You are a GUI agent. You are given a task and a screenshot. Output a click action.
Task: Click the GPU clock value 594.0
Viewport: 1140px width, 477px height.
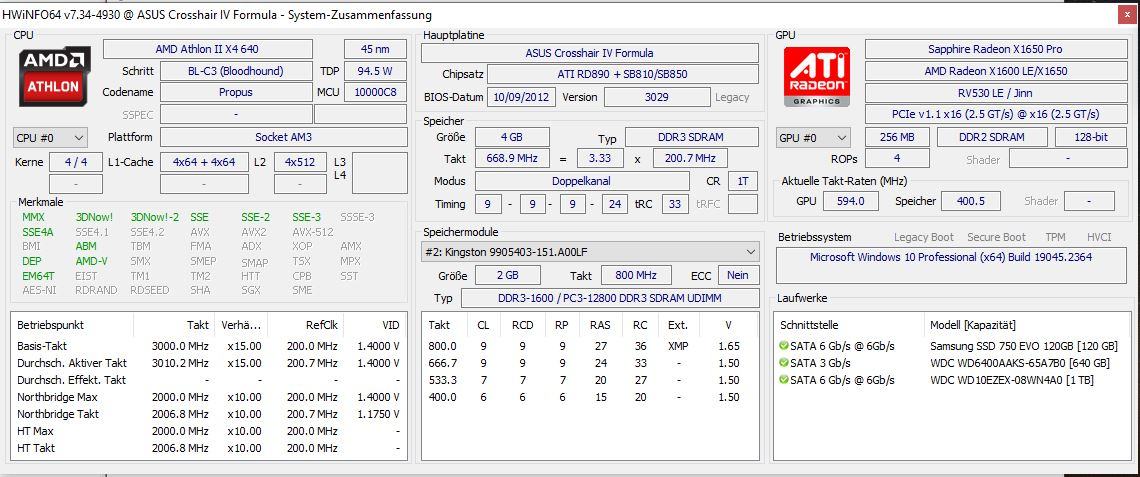(x=851, y=201)
